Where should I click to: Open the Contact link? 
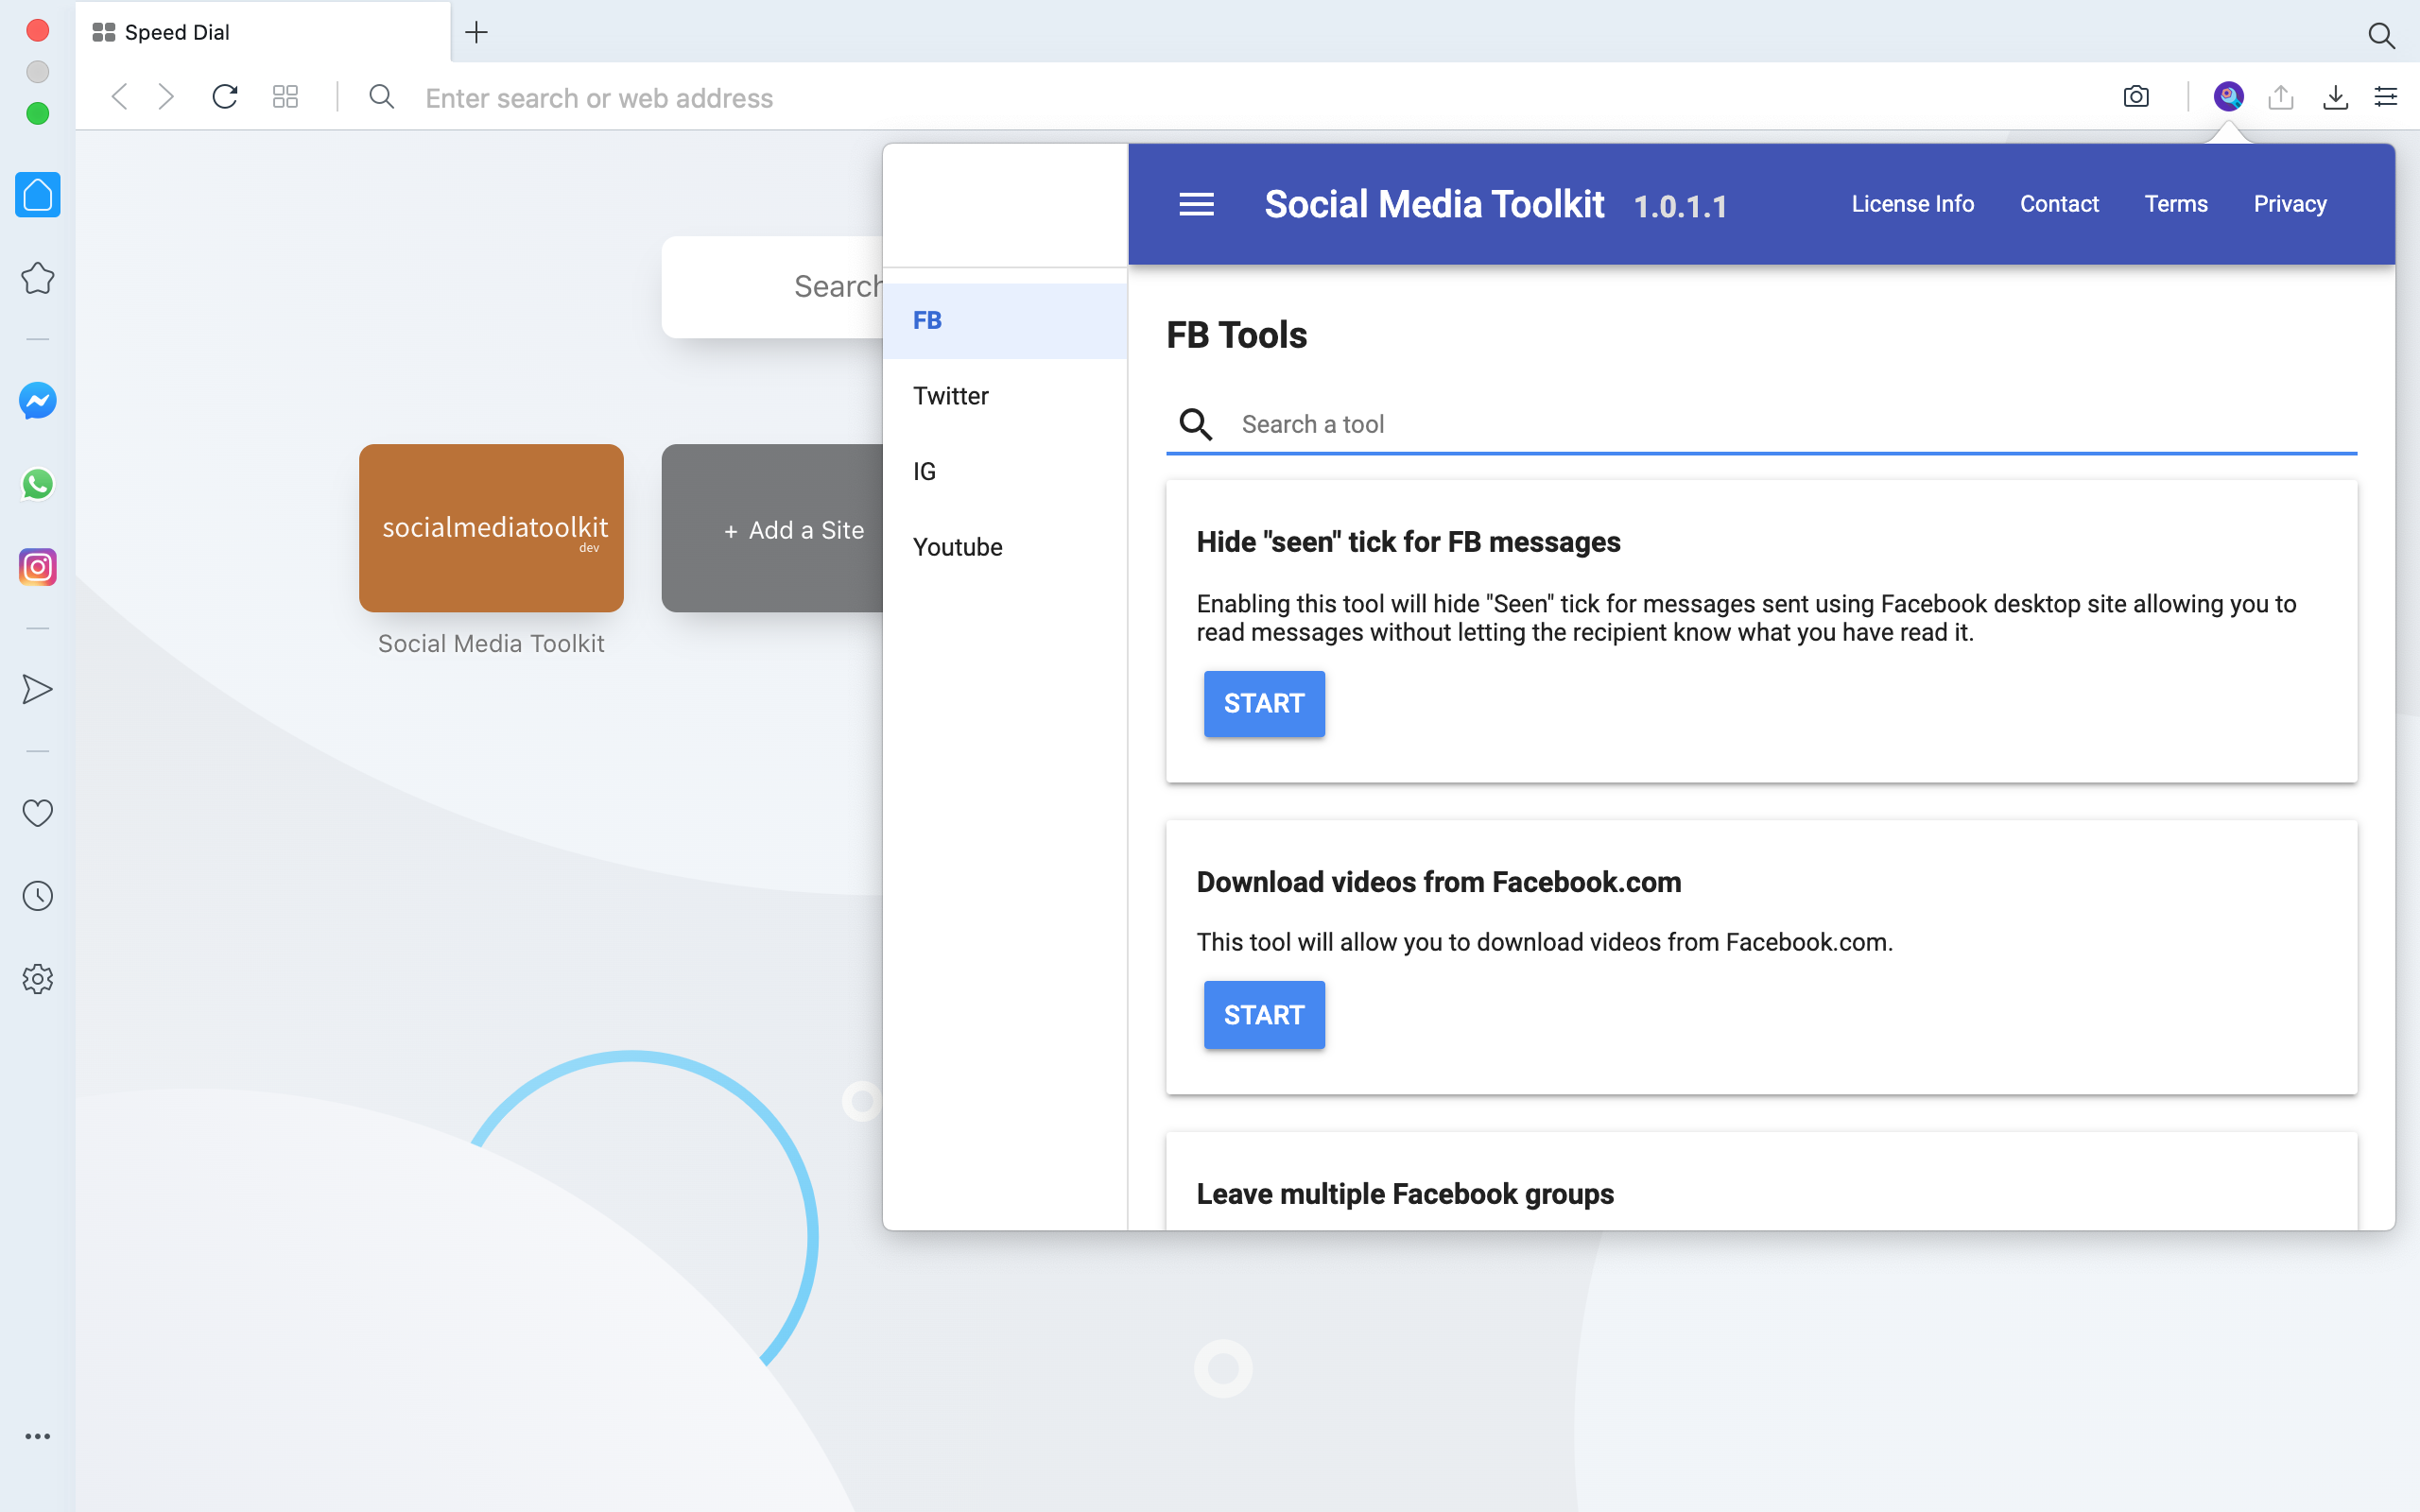coord(2059,204)
